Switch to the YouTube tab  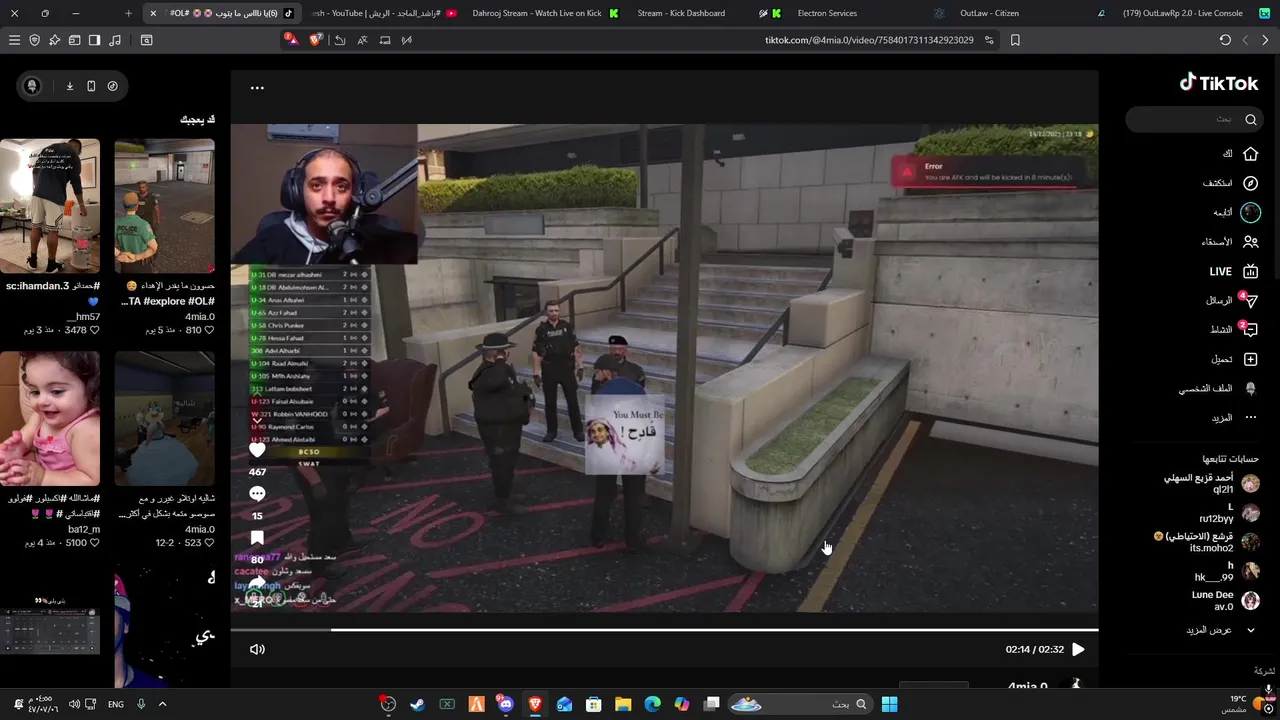(x=384, y=13)
